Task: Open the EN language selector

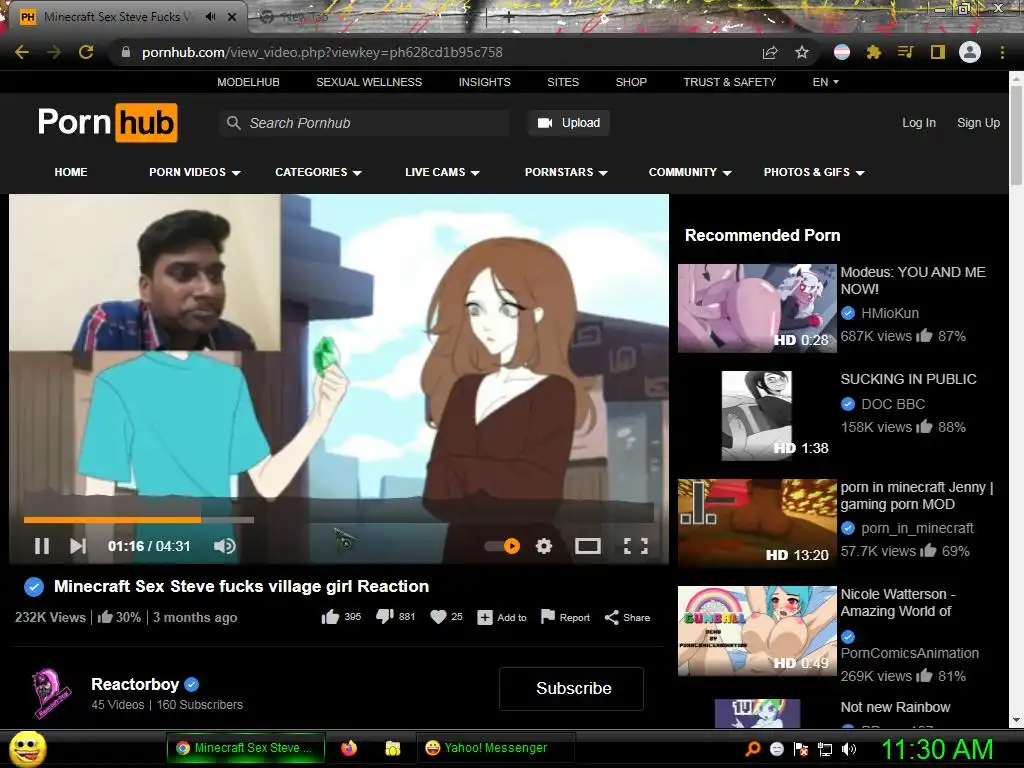Action: [x=825, y=82]
